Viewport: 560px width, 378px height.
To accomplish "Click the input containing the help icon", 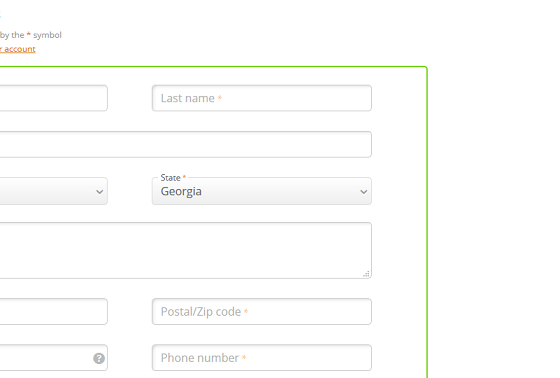I will pos(54,358).
